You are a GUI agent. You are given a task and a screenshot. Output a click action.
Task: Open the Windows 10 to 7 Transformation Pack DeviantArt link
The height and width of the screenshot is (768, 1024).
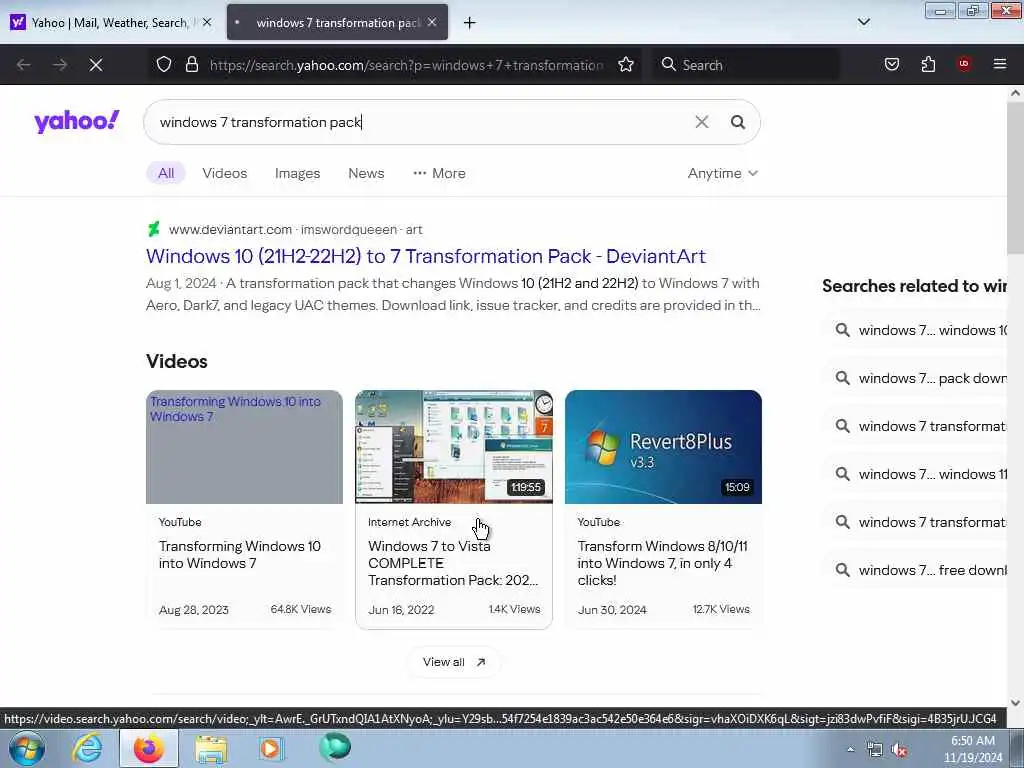pyautogui.click(x=426, y=256)
